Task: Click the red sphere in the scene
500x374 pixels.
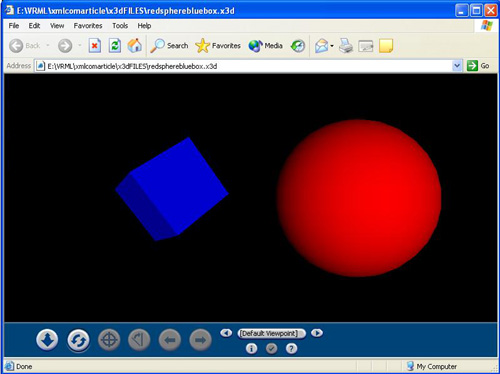Action: (359, 198)
